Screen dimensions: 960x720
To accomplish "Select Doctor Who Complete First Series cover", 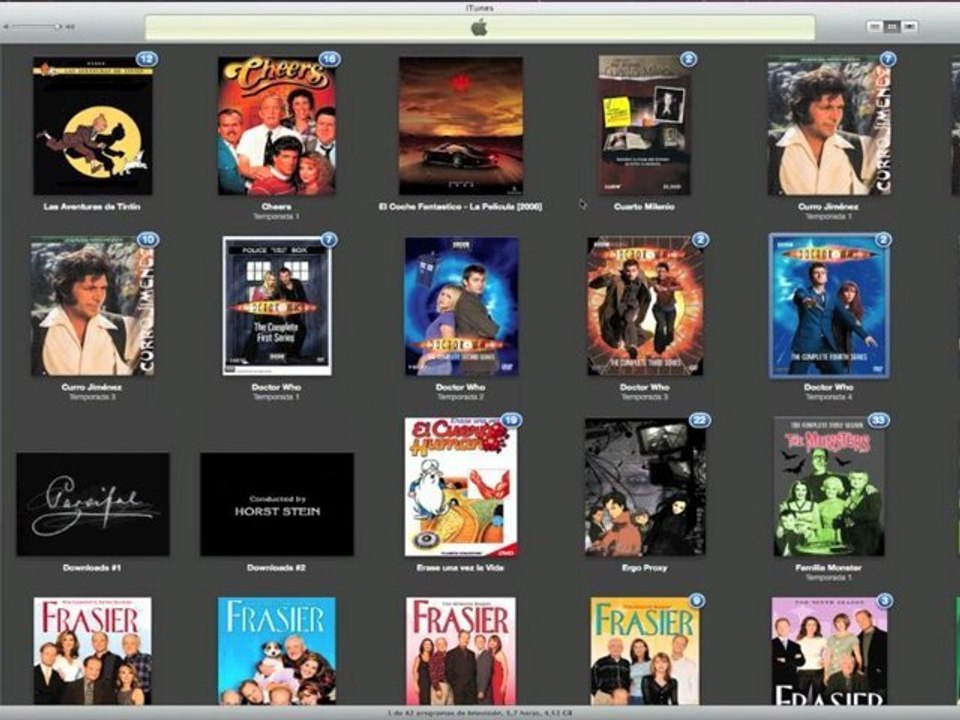I will pyautogui.click(x=277, y=306).
